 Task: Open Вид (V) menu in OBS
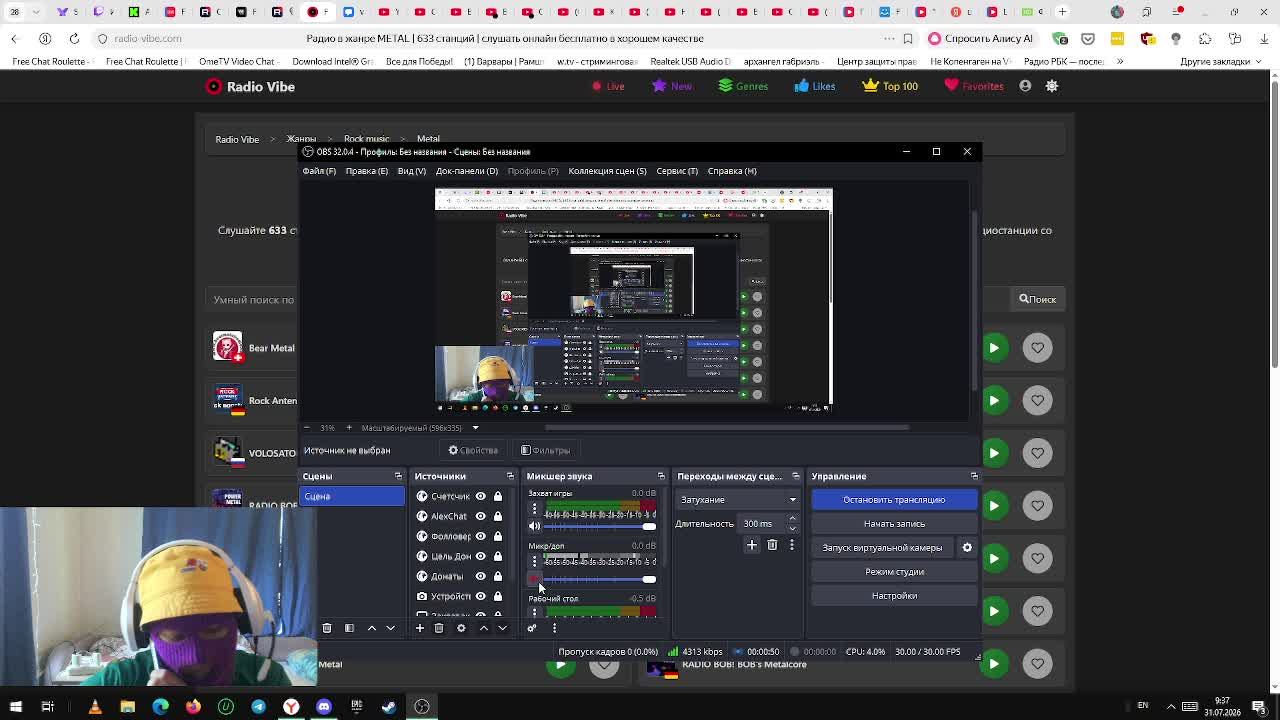(411, 171)
